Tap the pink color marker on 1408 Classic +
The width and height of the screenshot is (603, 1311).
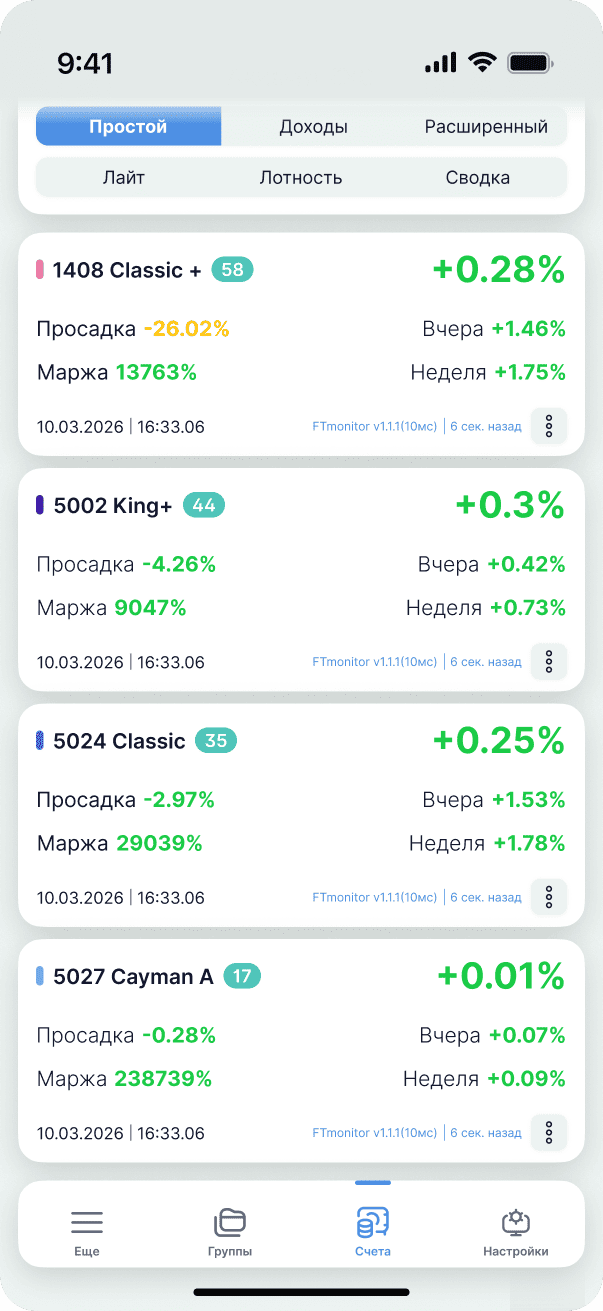pyautogui.click(x=40, y=270)
